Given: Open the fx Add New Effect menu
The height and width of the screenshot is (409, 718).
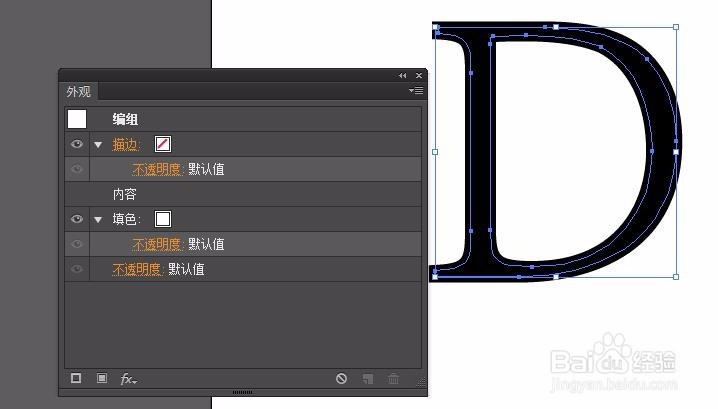Looking at the screenshot, I should [x=128, y=379].
